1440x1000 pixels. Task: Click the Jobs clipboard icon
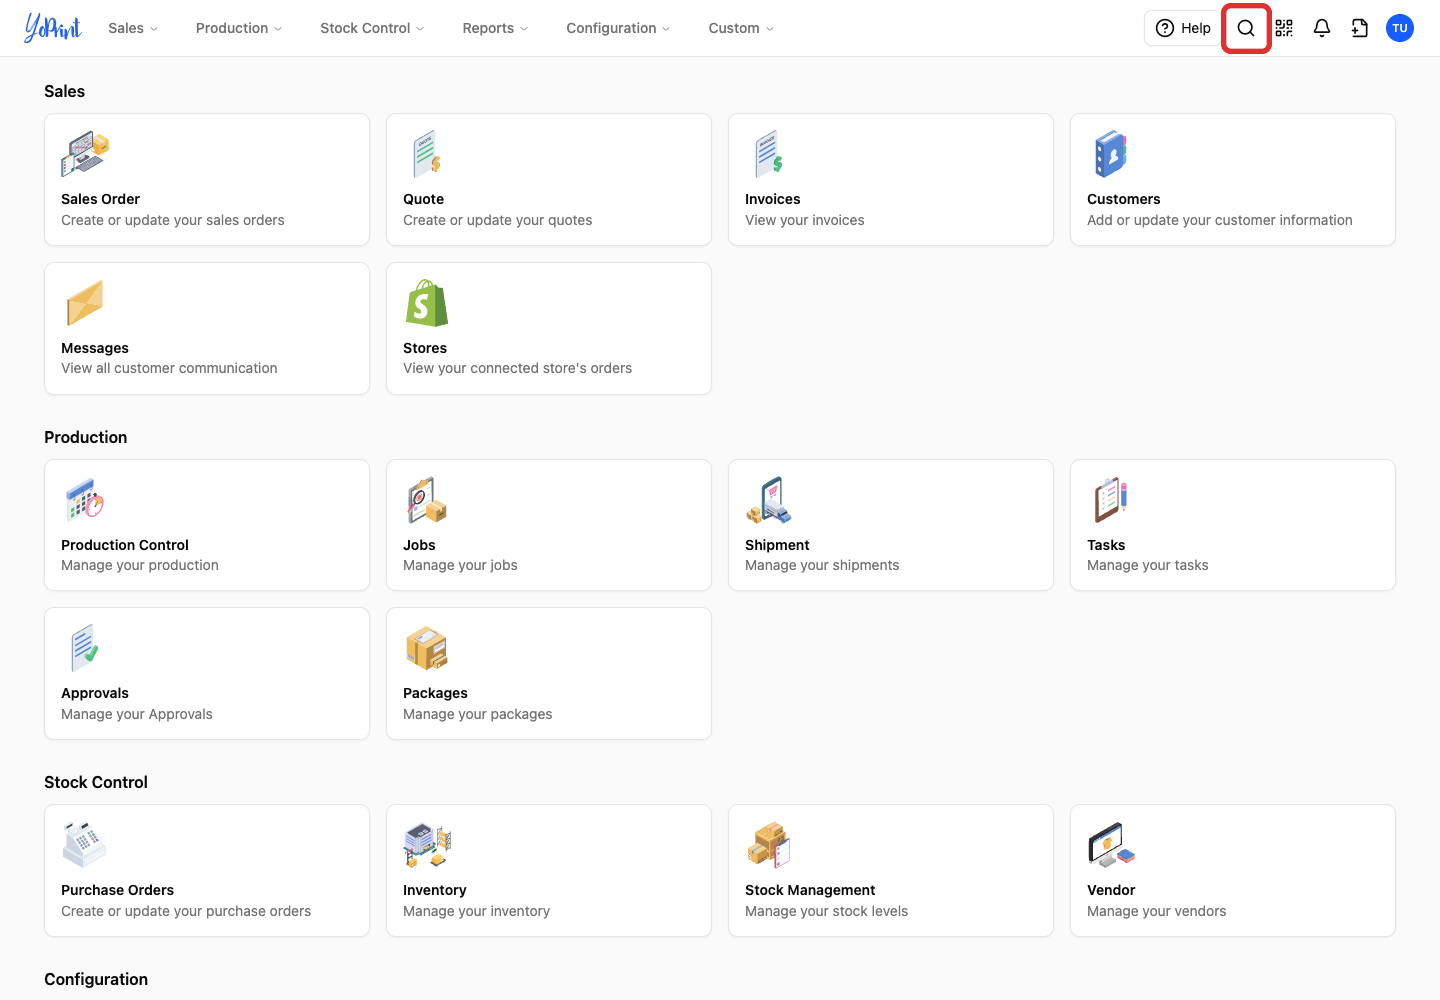427,500
